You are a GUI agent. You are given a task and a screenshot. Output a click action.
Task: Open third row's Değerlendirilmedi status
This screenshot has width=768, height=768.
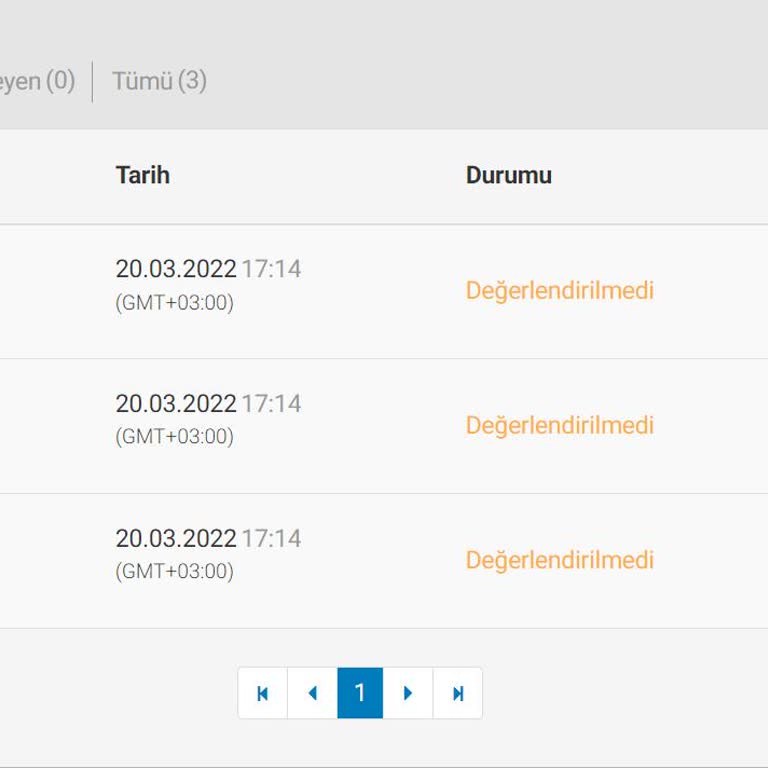(x=560, y=560)
